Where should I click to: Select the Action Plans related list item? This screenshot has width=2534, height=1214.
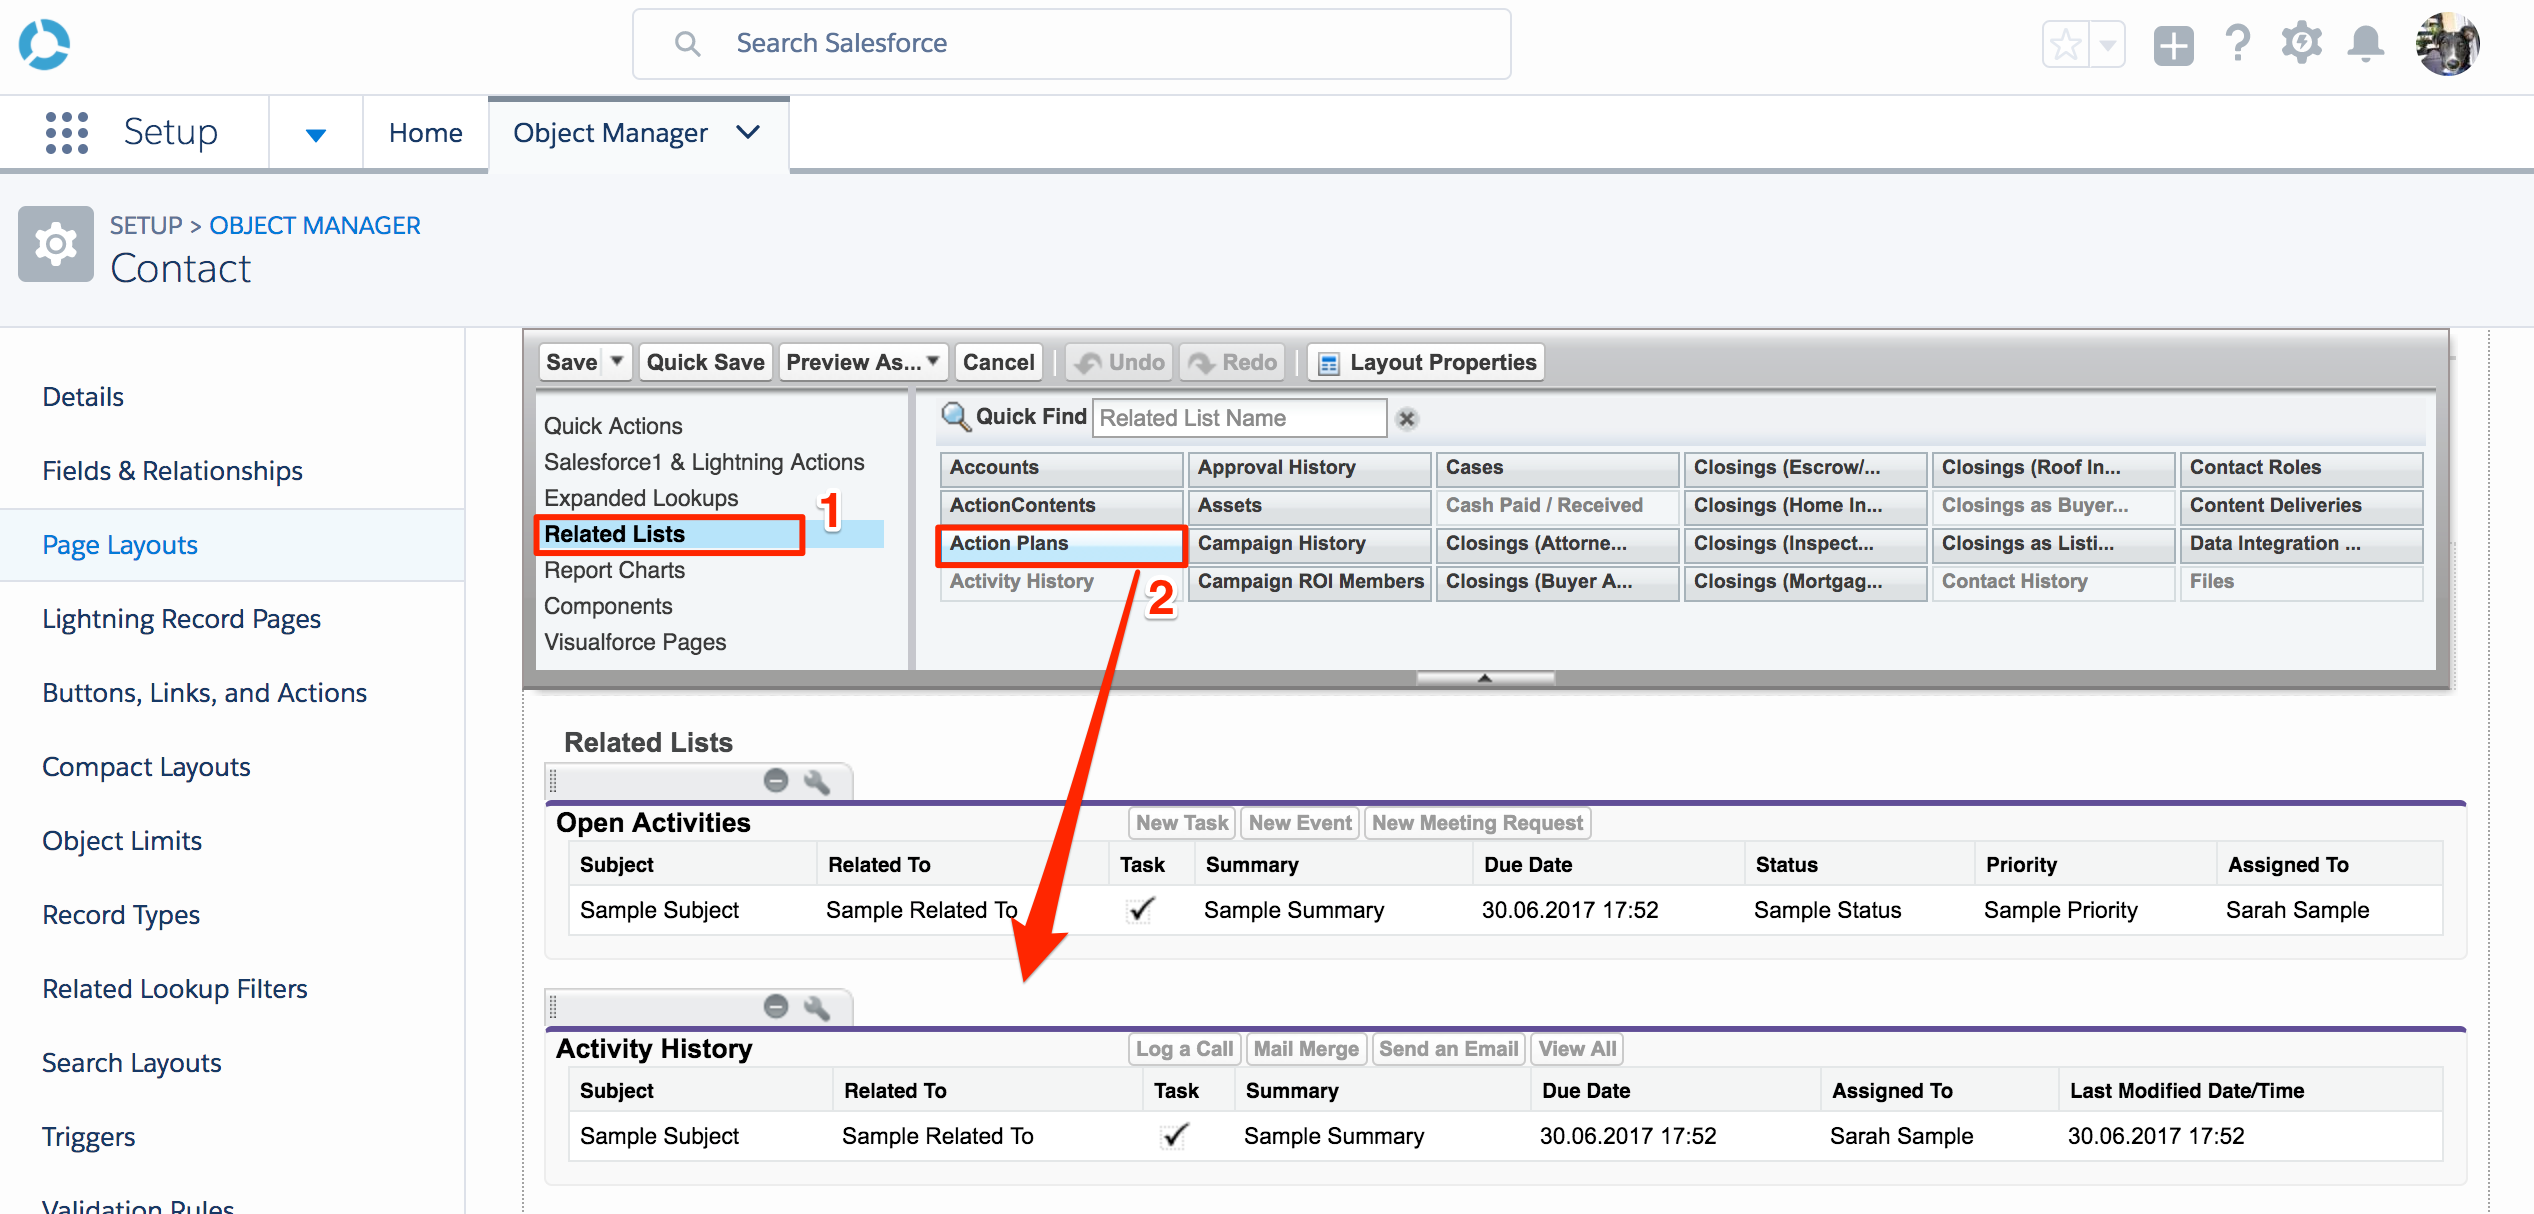(1061, 544)
